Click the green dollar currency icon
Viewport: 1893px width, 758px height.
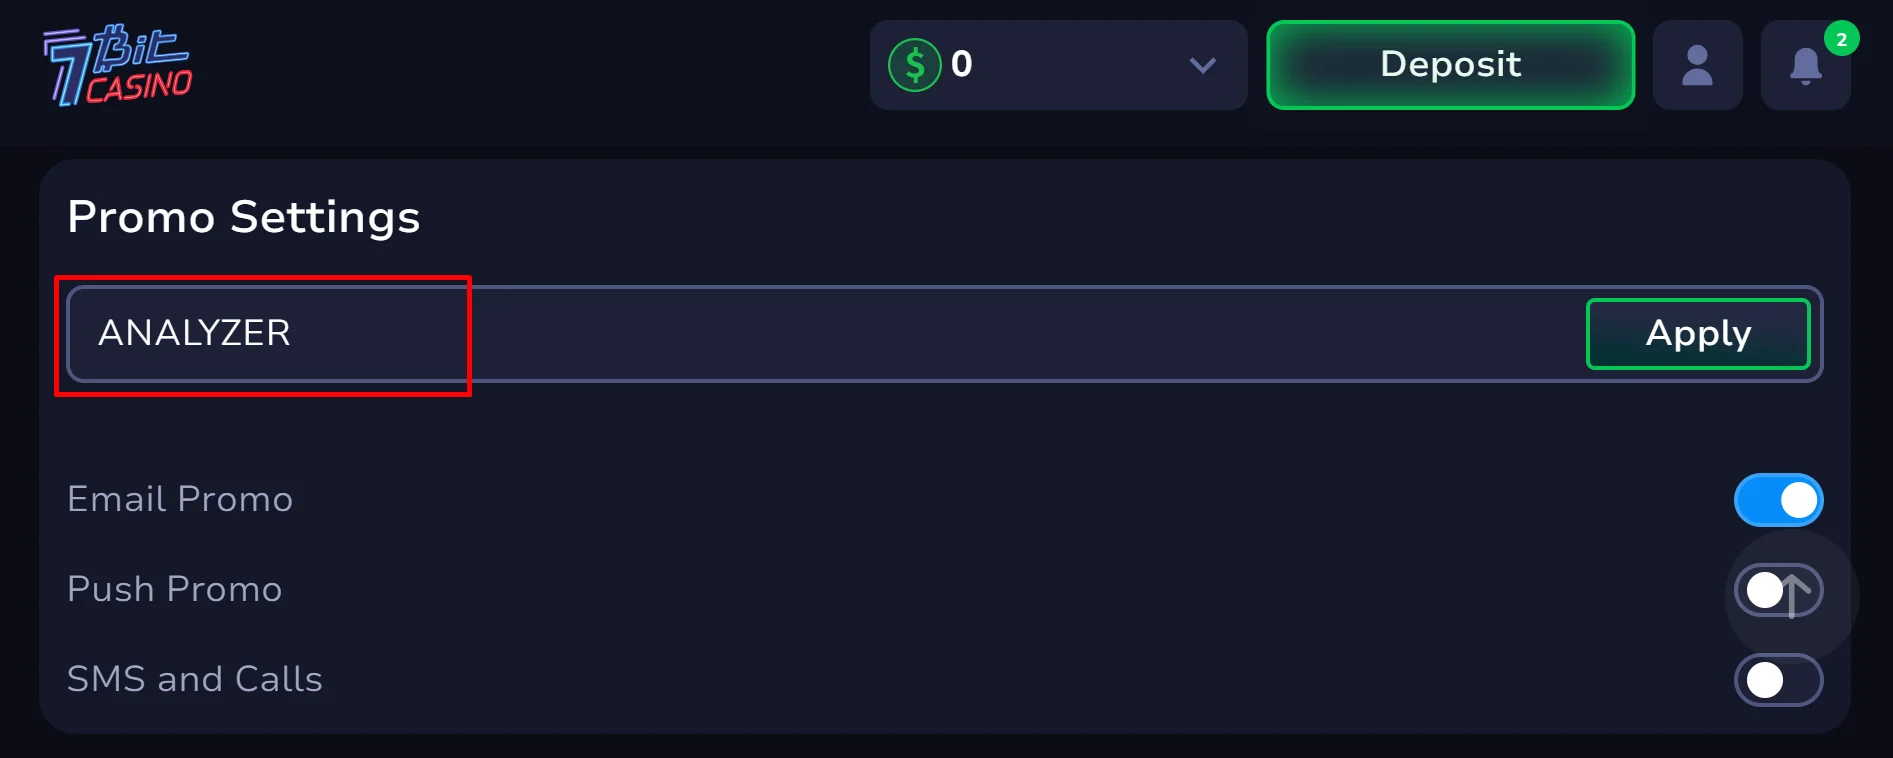914,65
